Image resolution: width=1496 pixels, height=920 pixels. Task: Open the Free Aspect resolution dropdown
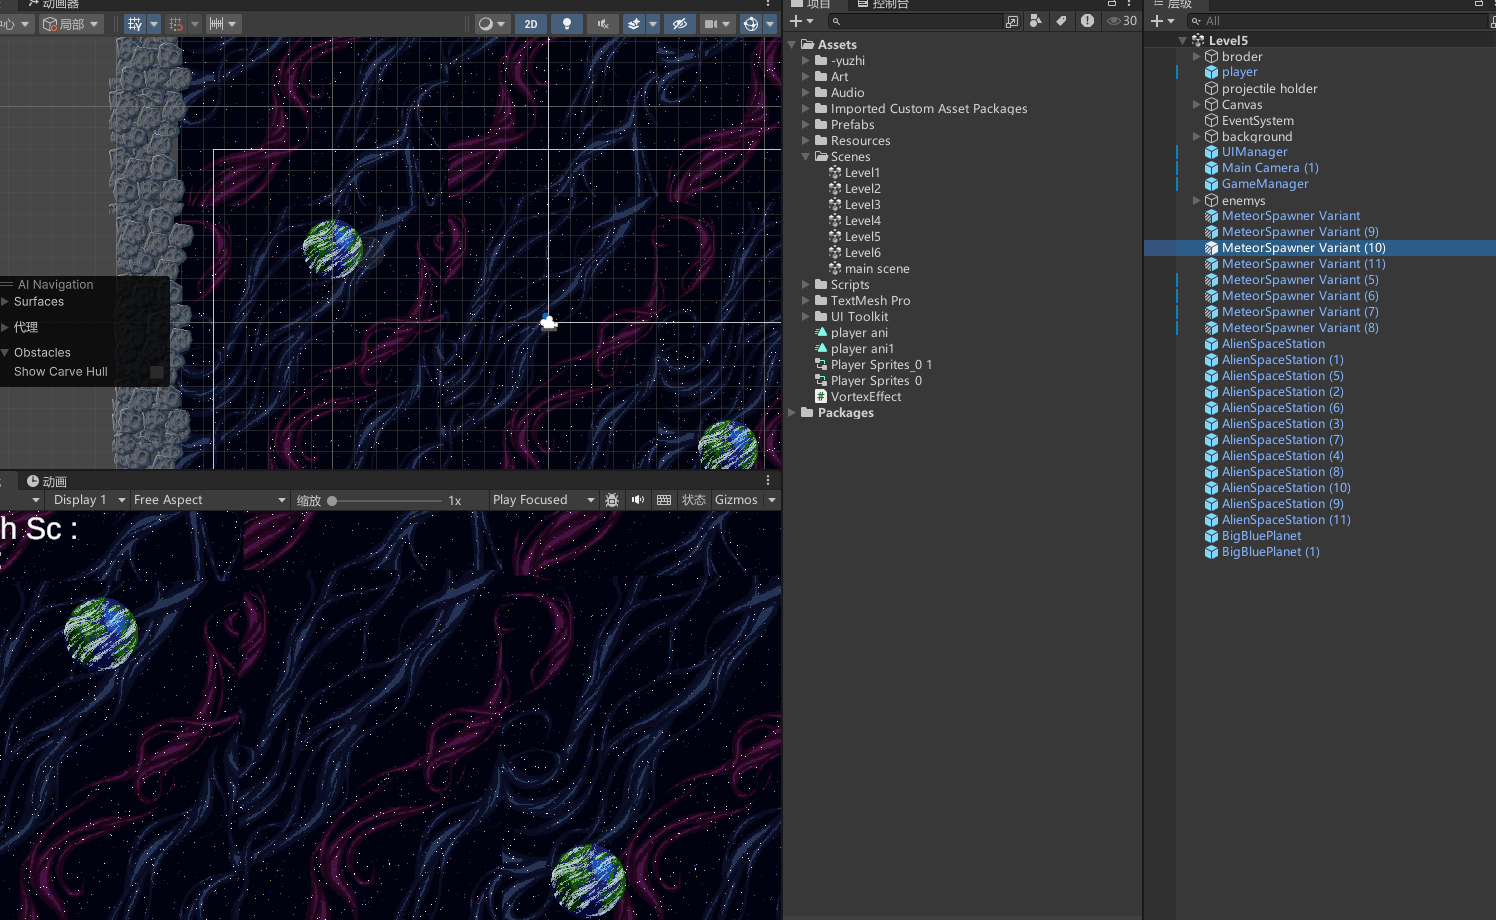point(210,500)
